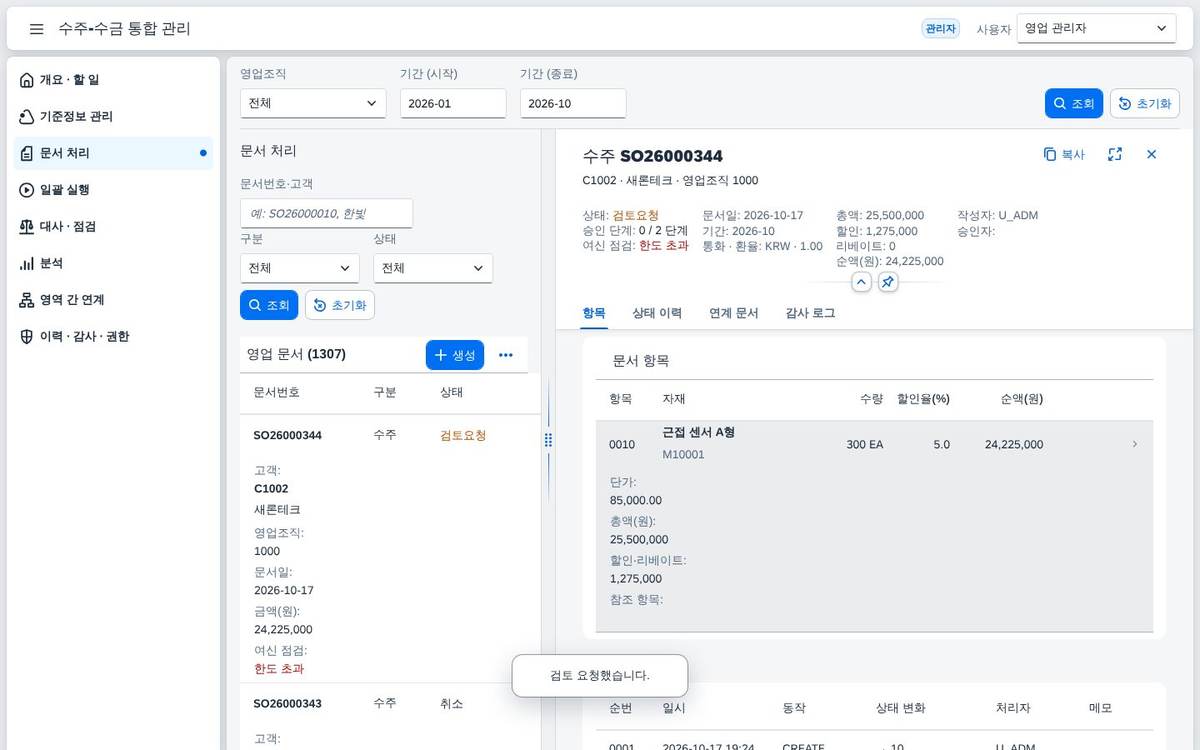Click 조회 in the 문서 처리 panel
Image resolution: width=1200 pixels, height=750 pixels.
pyautogui.click(x=269, y=305)
